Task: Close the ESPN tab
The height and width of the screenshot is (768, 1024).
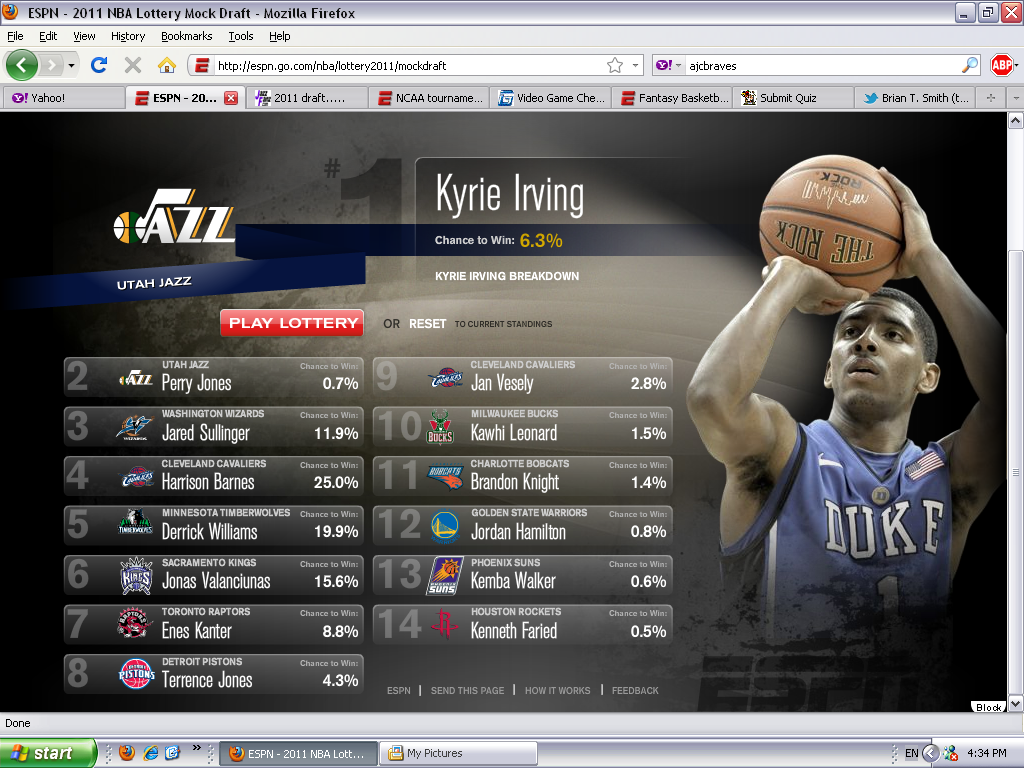Action: coord(231,98)
